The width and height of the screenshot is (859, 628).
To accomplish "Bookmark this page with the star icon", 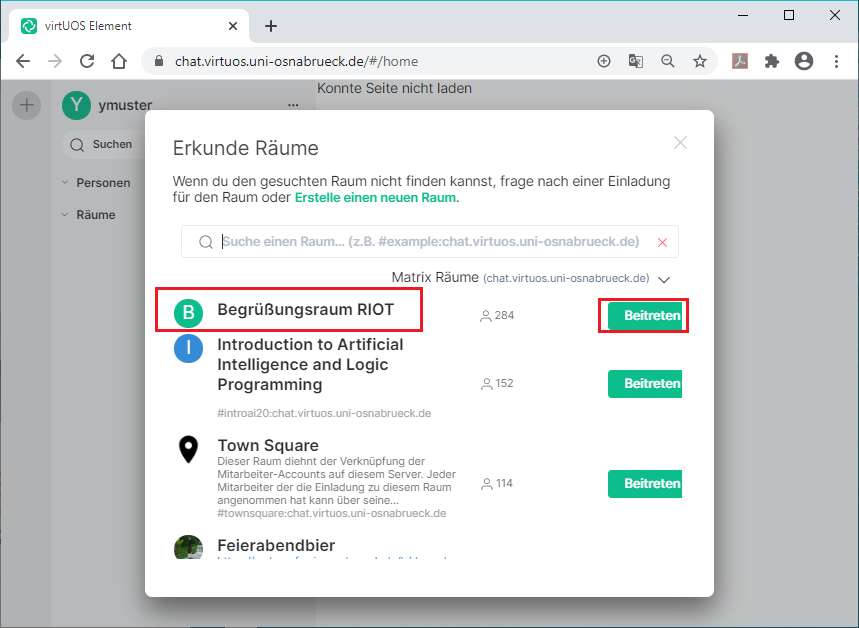I will 700,61.
